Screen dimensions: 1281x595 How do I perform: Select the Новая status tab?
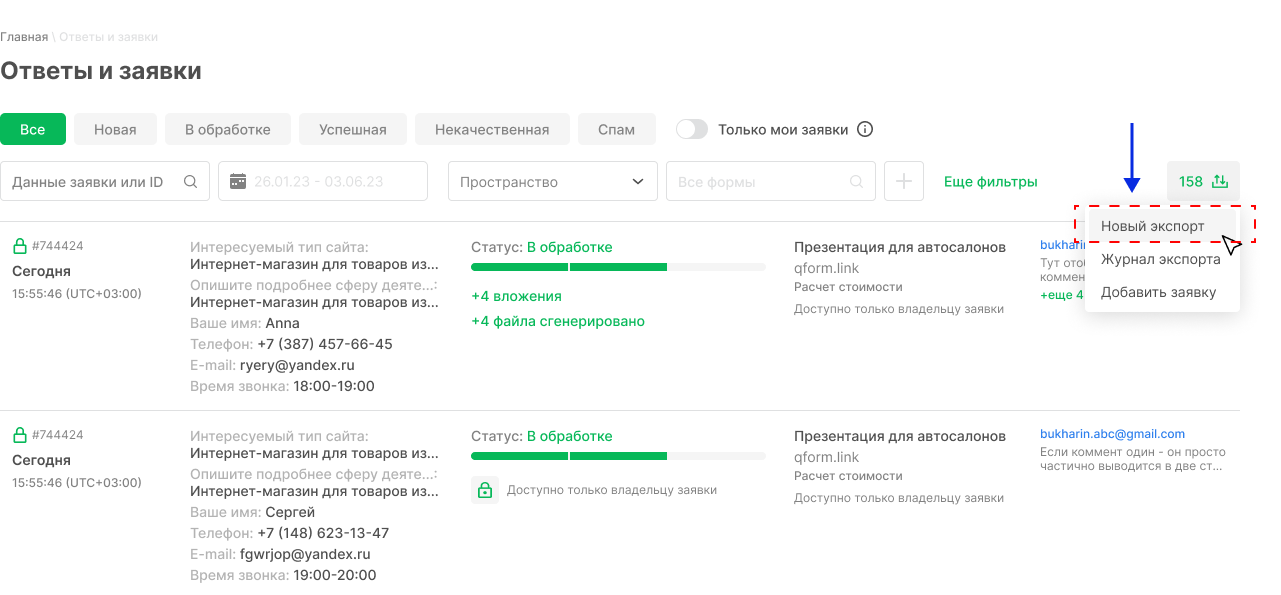115,130
